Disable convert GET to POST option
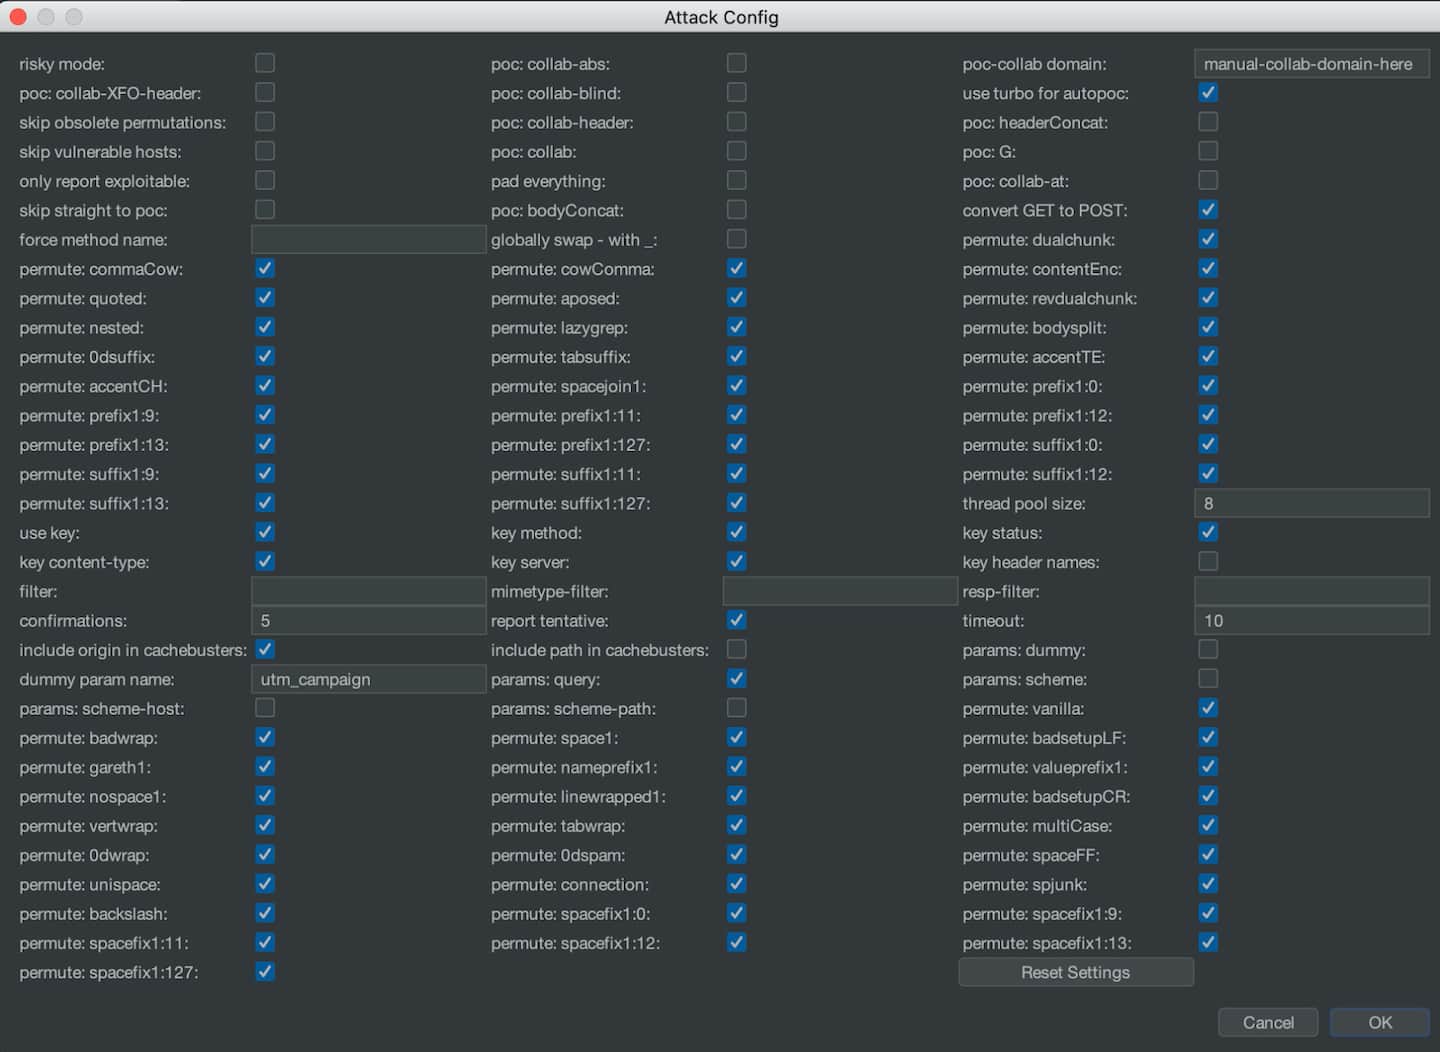Viewport: 1440px width, 1052px height. click(x=1208, y=210)
